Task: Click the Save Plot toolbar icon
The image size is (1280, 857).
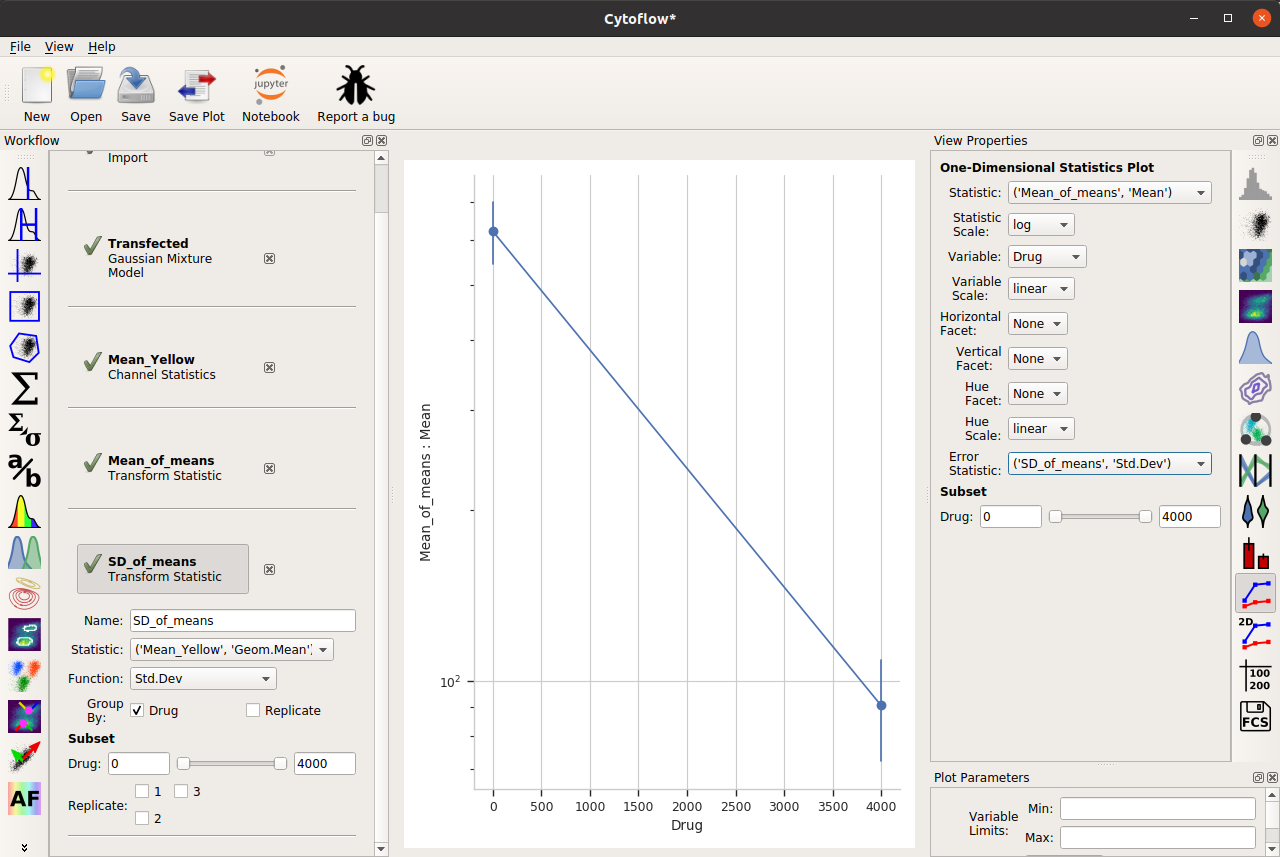Action: (x=197, y=85)
